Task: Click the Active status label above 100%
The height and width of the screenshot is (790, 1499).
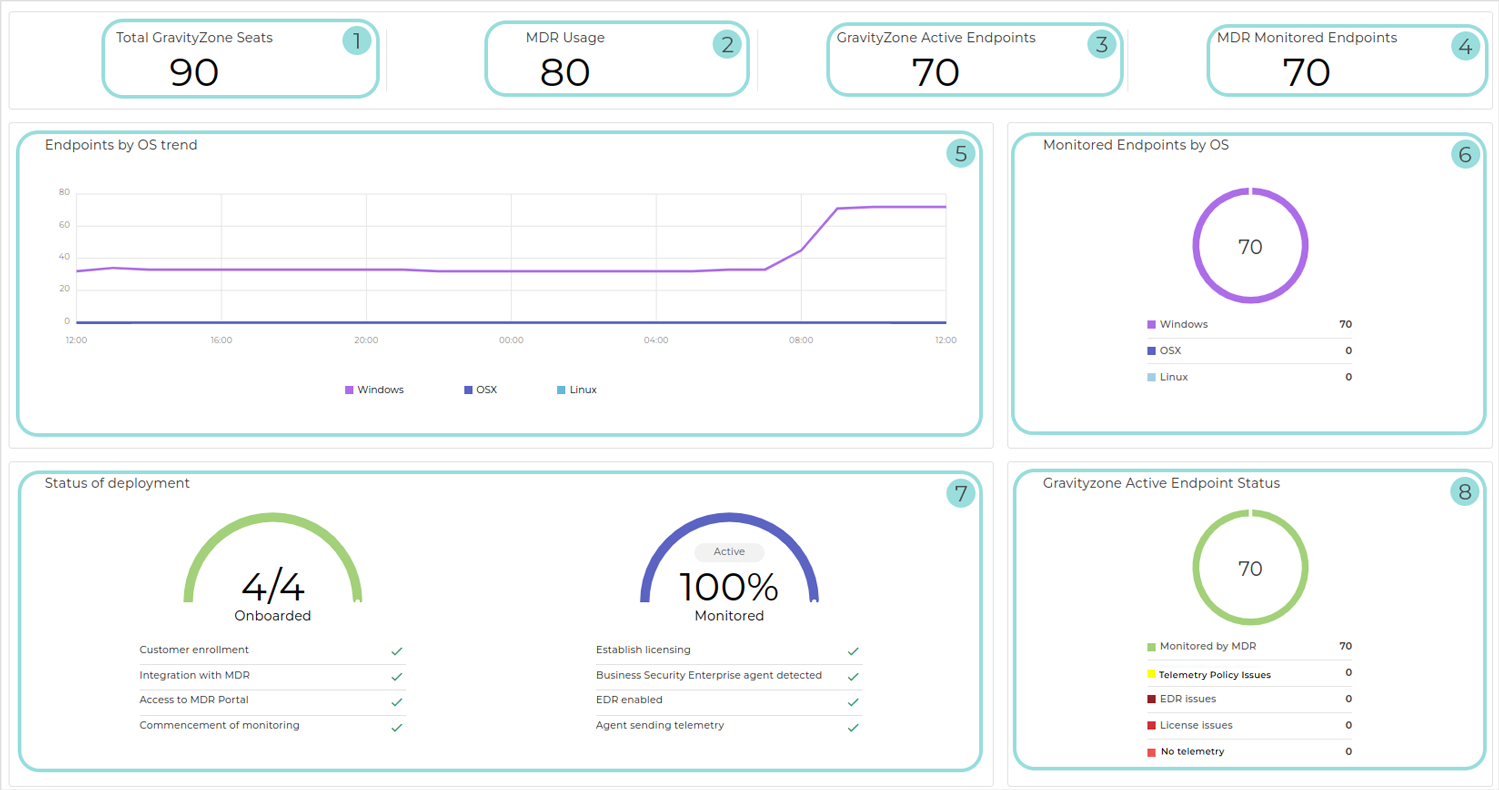Action: [729, 552]
